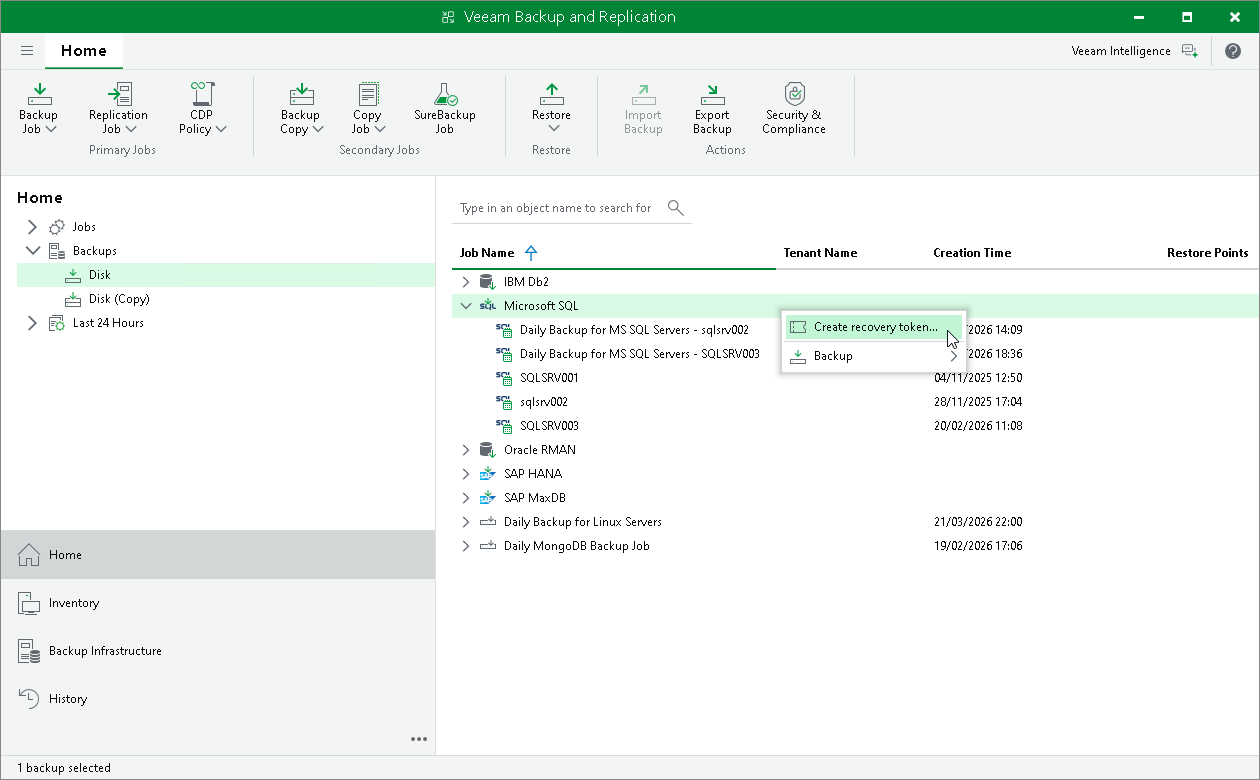This screenshot has height=780, width=1260.
Task: Click the search magnifier icon
Action: 676,208
